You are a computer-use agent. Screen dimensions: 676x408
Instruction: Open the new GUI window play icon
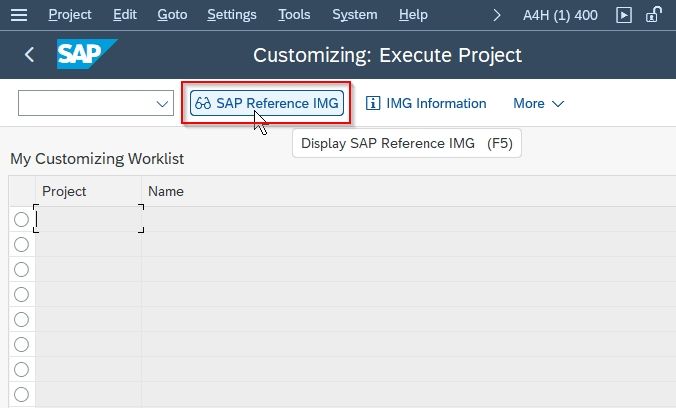click(623, 15)
